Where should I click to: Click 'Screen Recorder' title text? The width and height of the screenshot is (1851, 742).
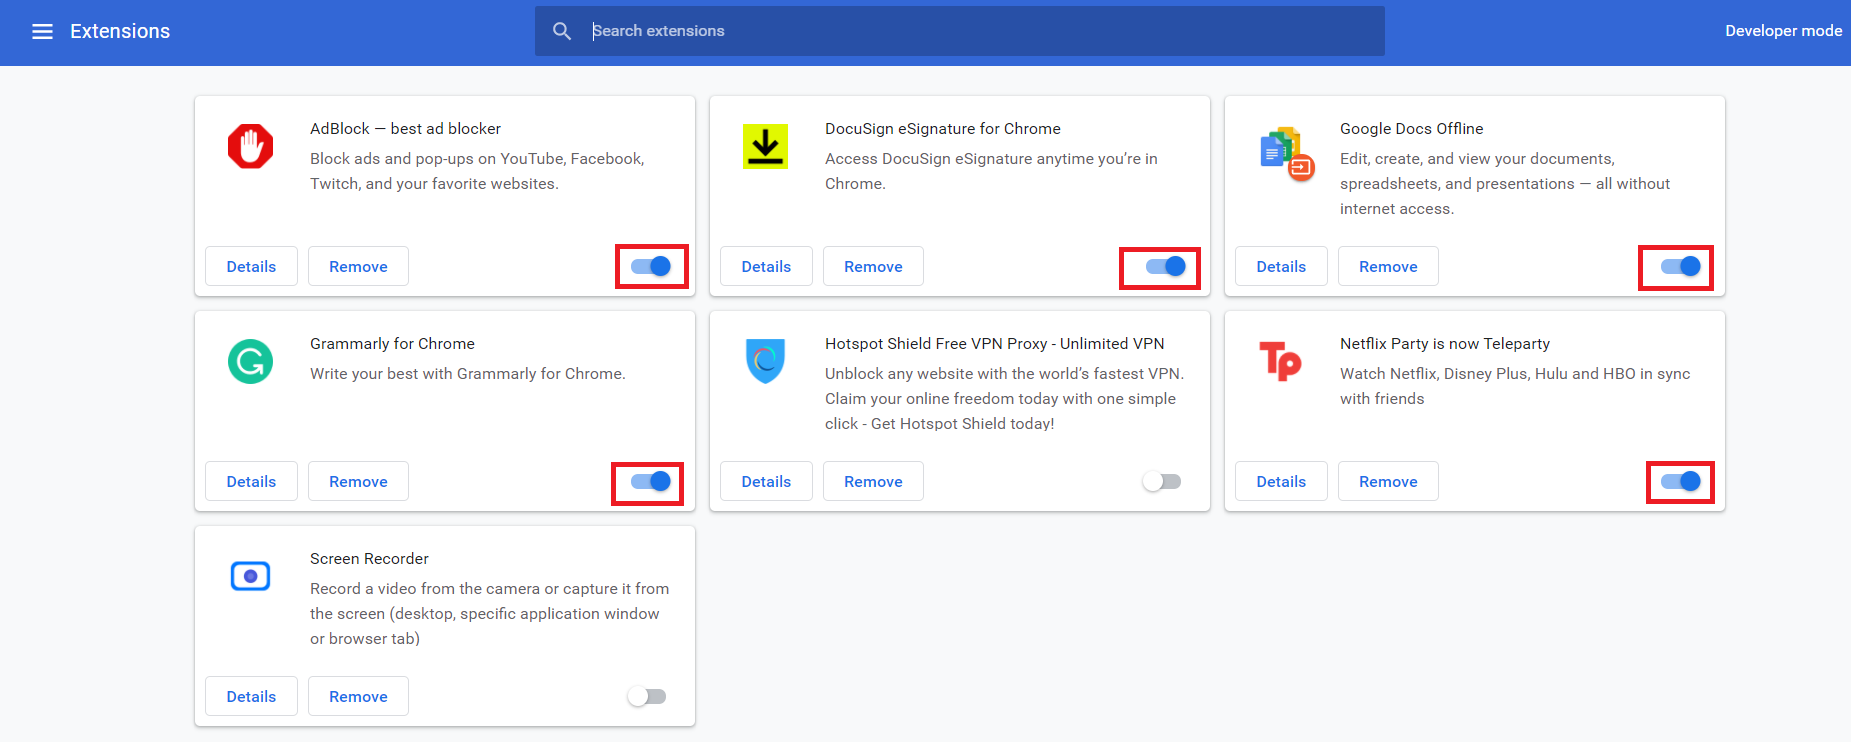[x=369, y=559]
